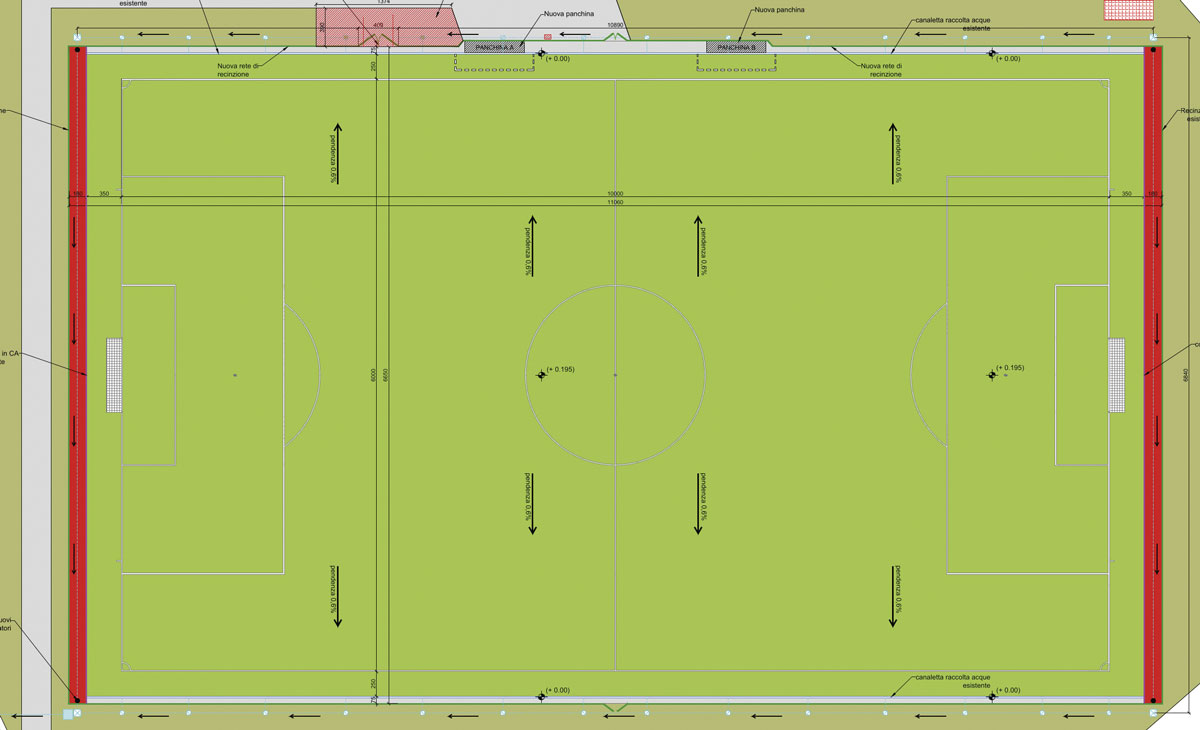
Task: Click the 10000 horizontal dimension value
Action: pos(615,193)
